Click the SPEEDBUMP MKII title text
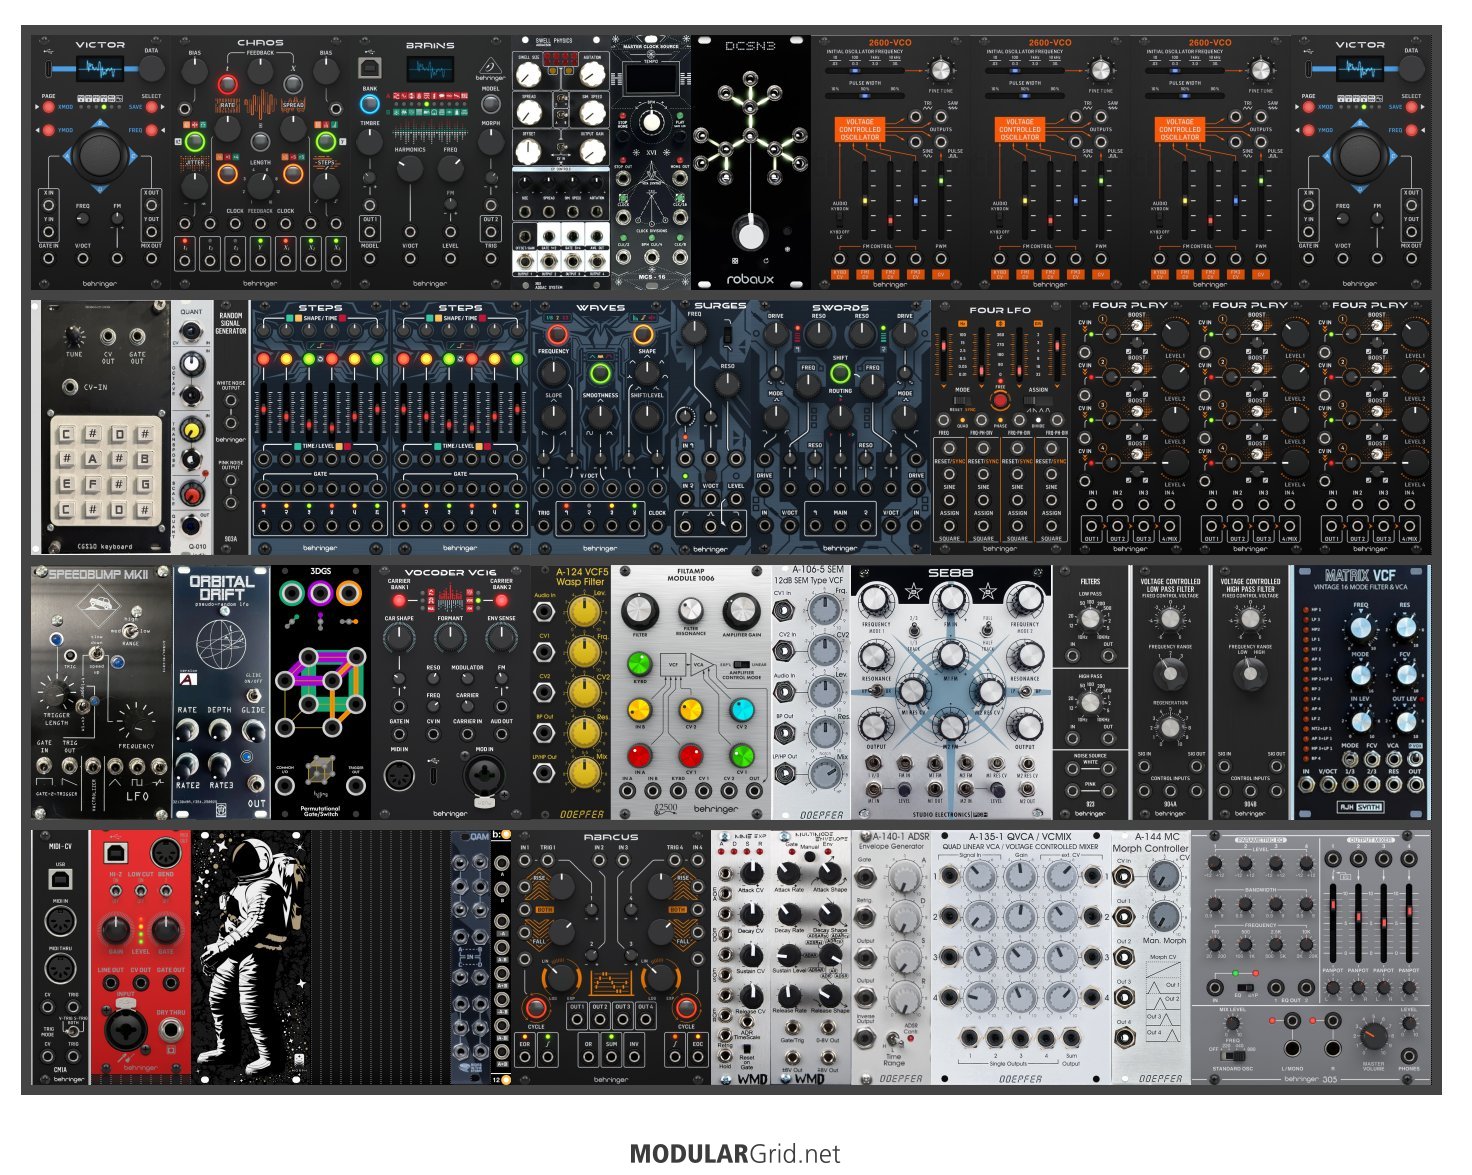 click(x=99, y=575)
